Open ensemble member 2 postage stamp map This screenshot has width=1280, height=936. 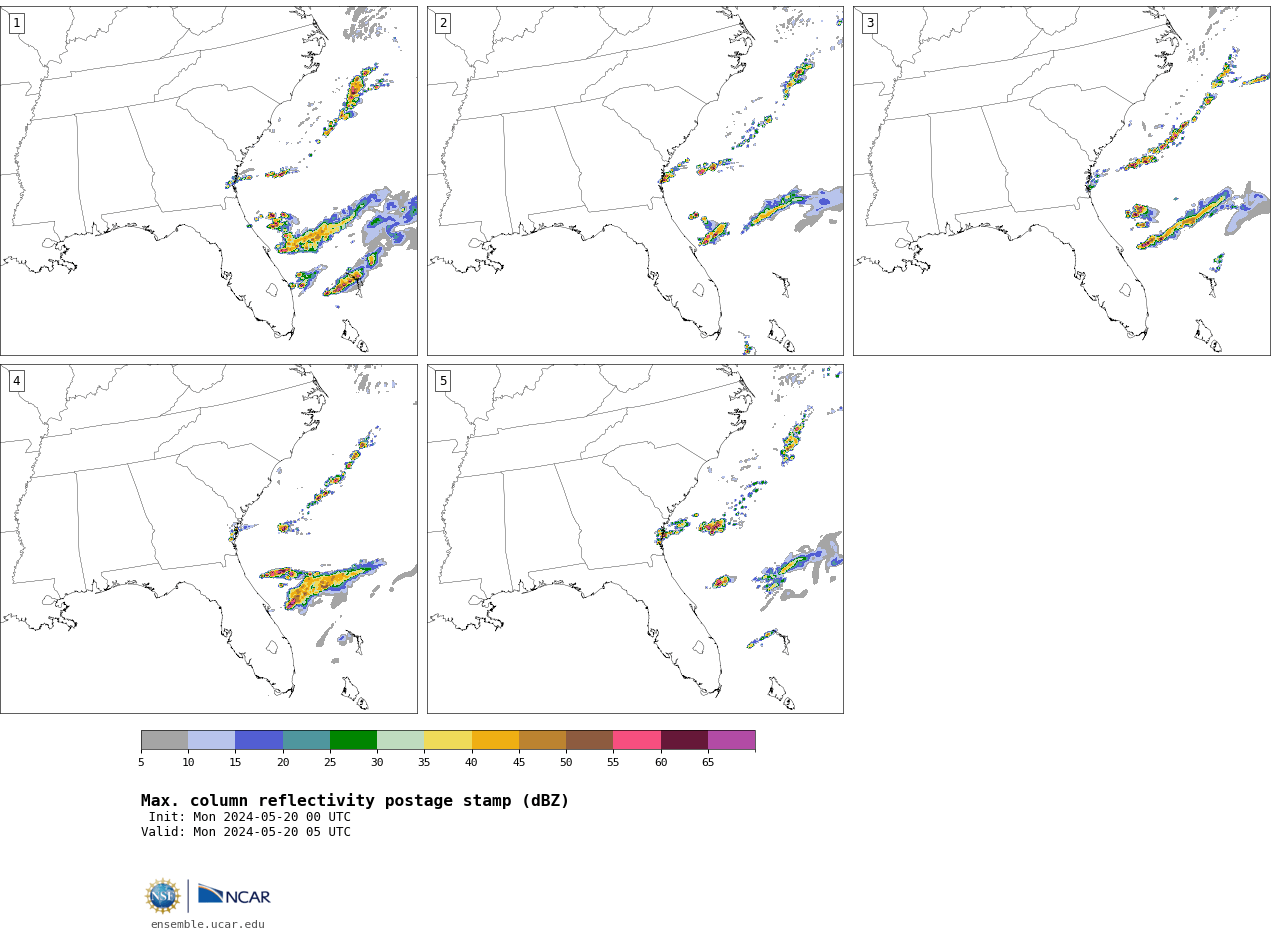[x=635, y=180]
